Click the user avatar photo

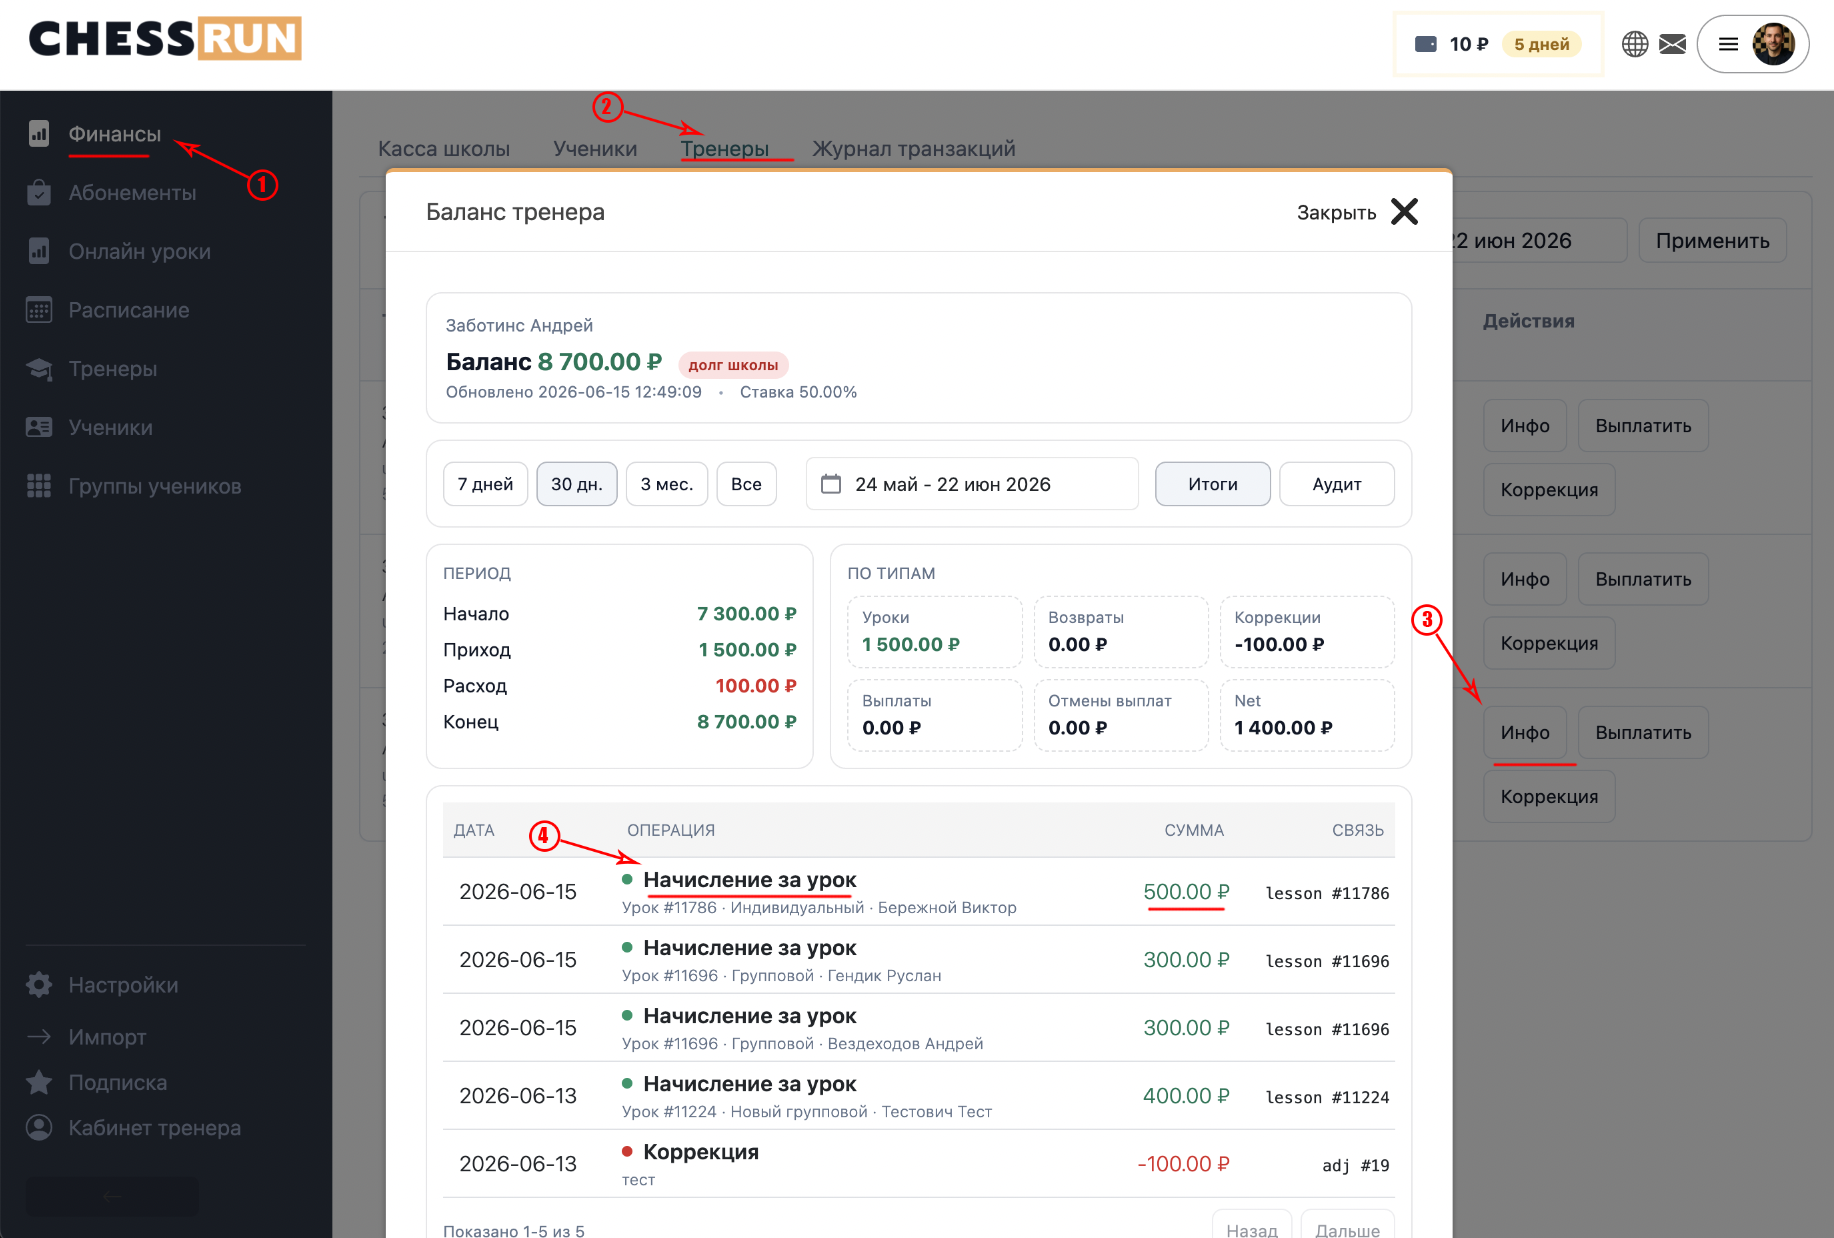[x=1773, y=44]
